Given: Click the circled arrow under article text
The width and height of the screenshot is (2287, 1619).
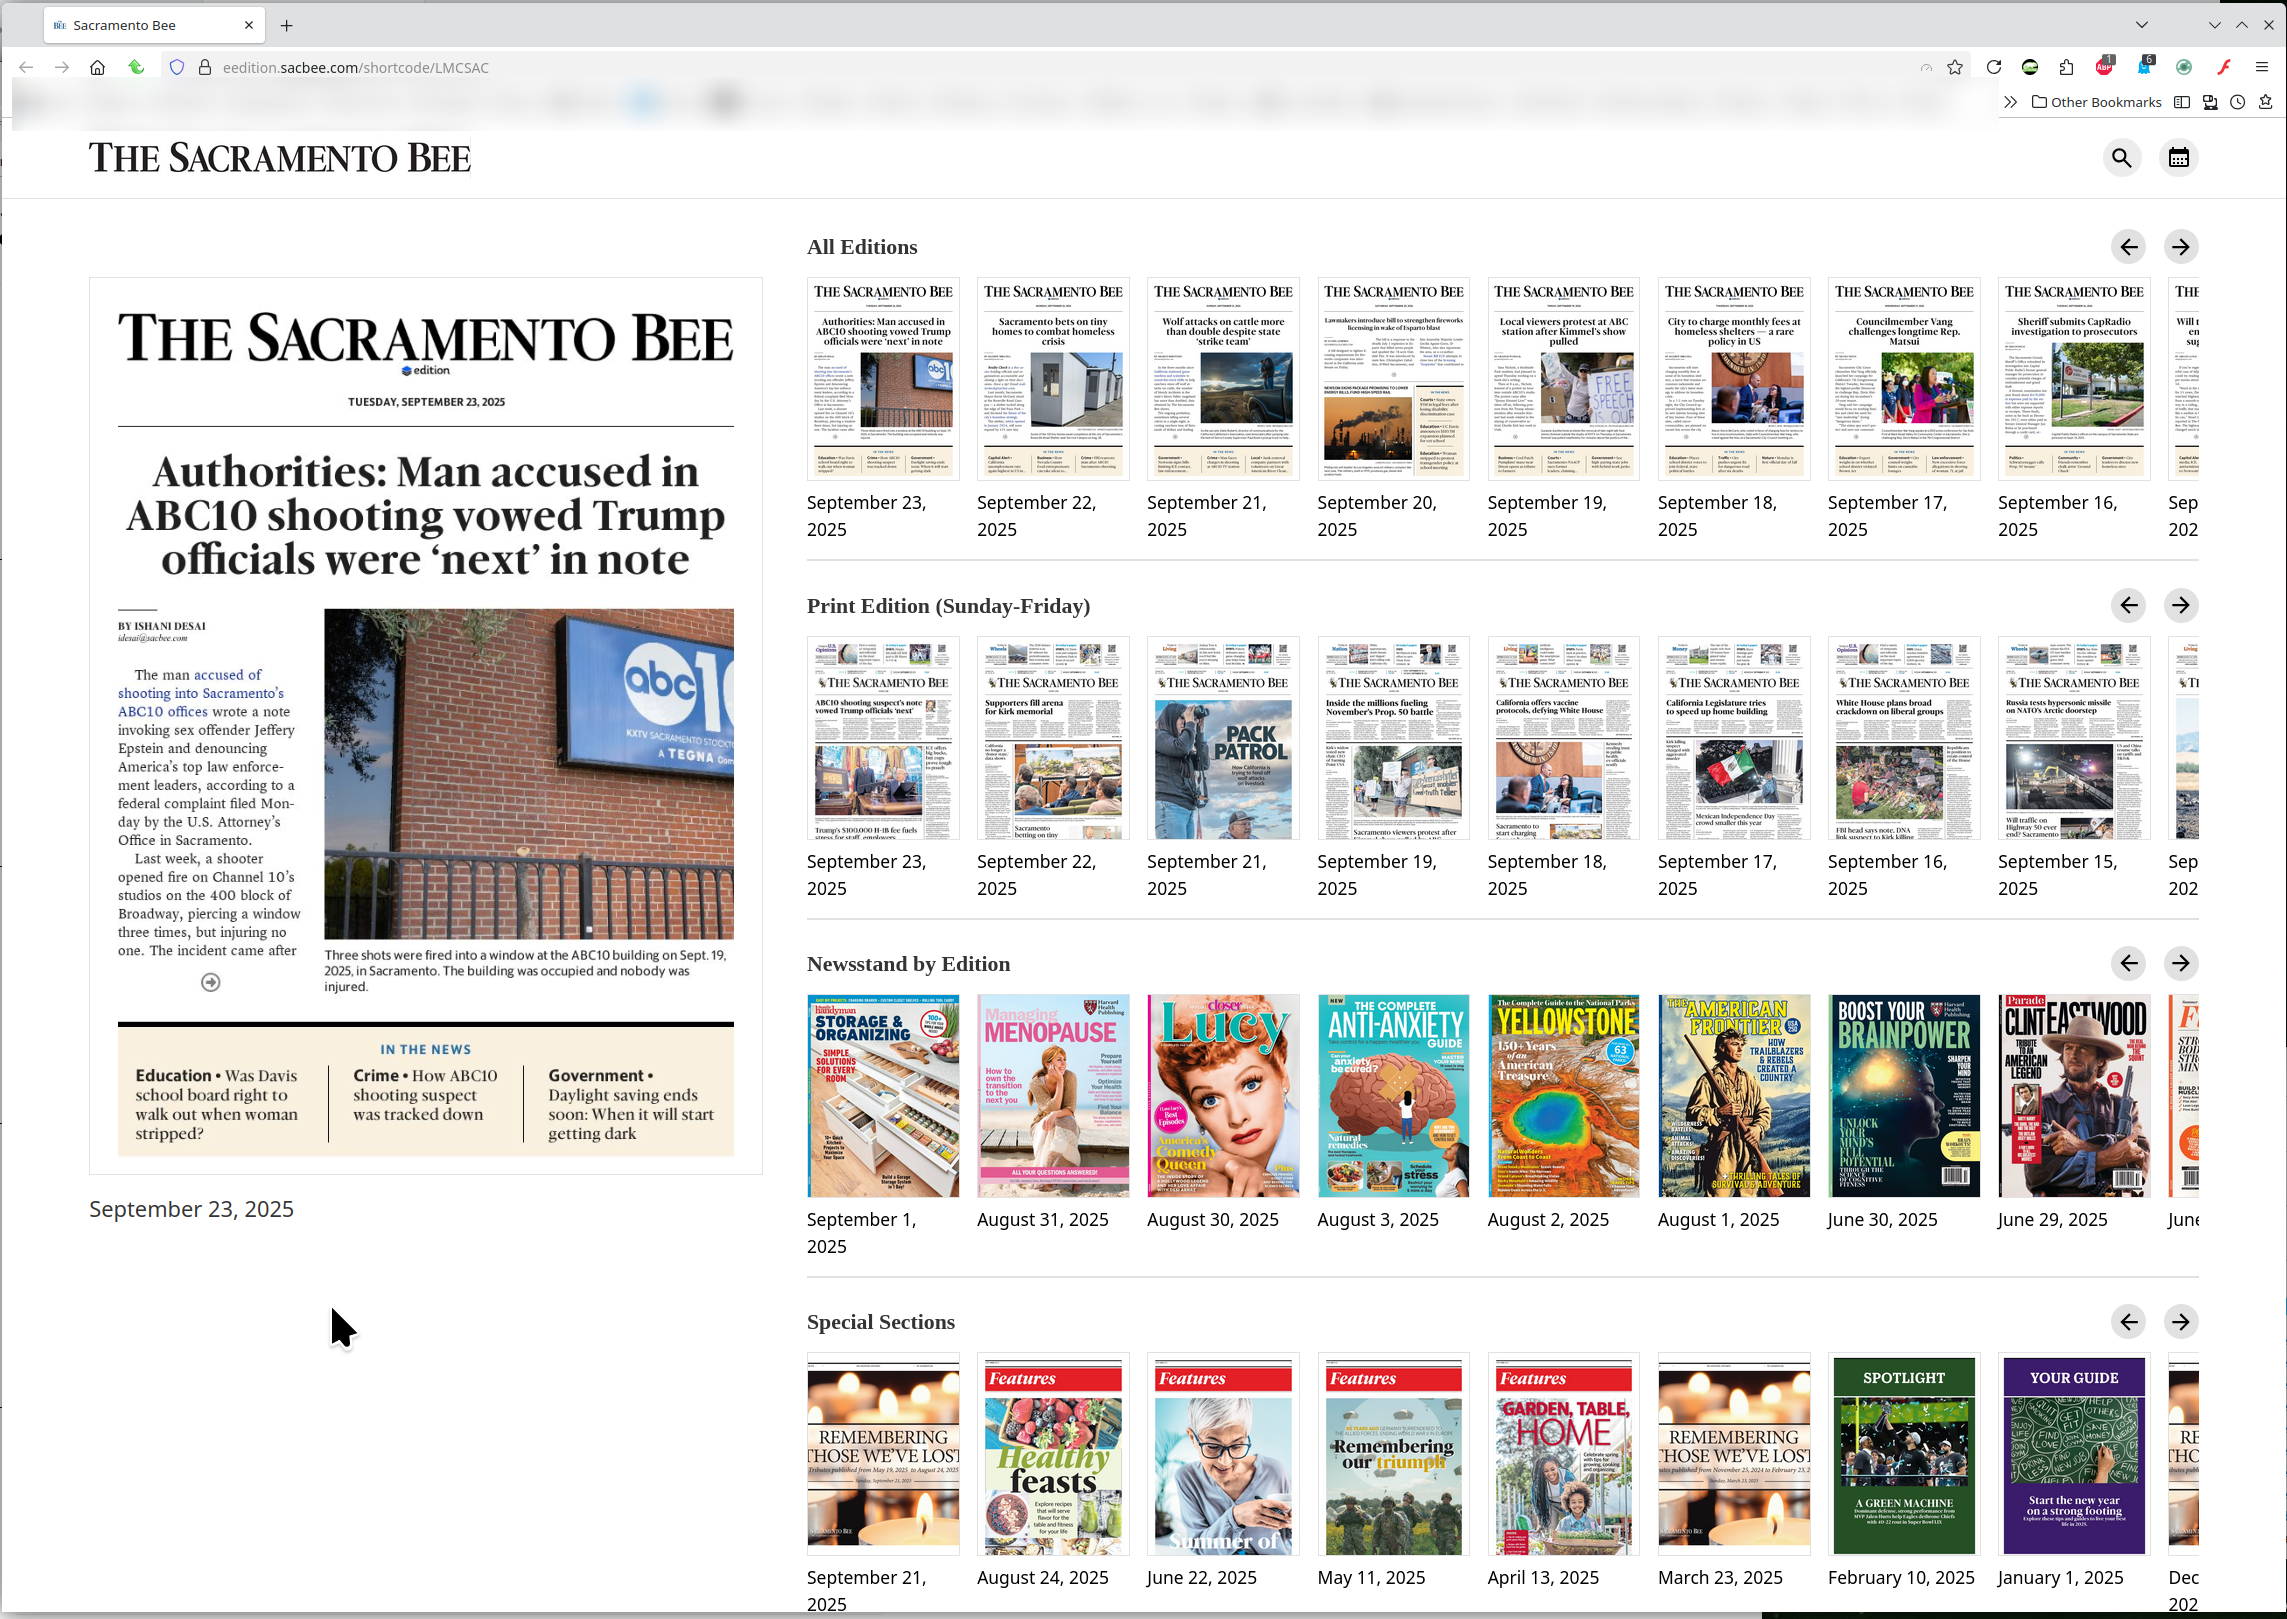Looking at the screenshot, I should click(x=210, y=983).
